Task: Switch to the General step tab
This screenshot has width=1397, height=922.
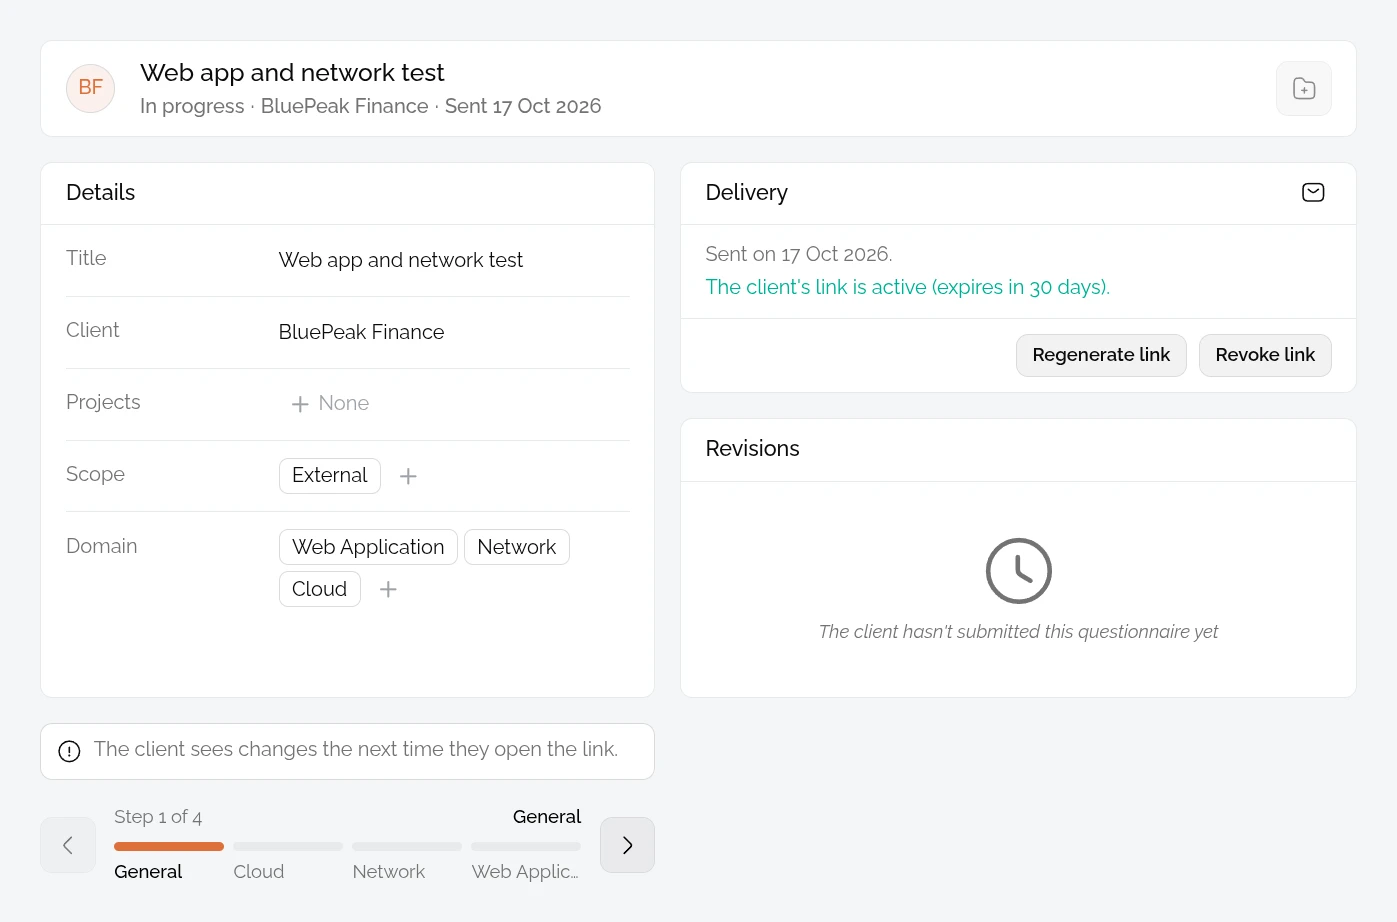Action: click(148, 871)
